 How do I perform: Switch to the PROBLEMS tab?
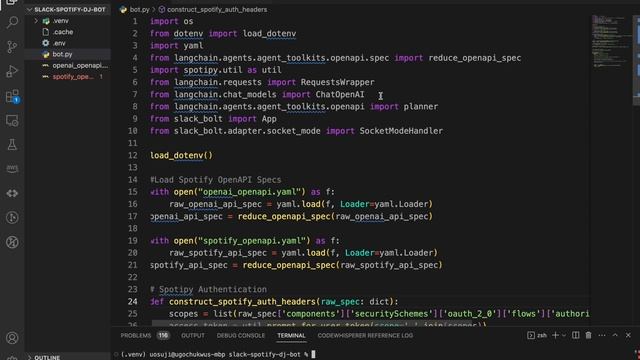click(x=136, y=335)
